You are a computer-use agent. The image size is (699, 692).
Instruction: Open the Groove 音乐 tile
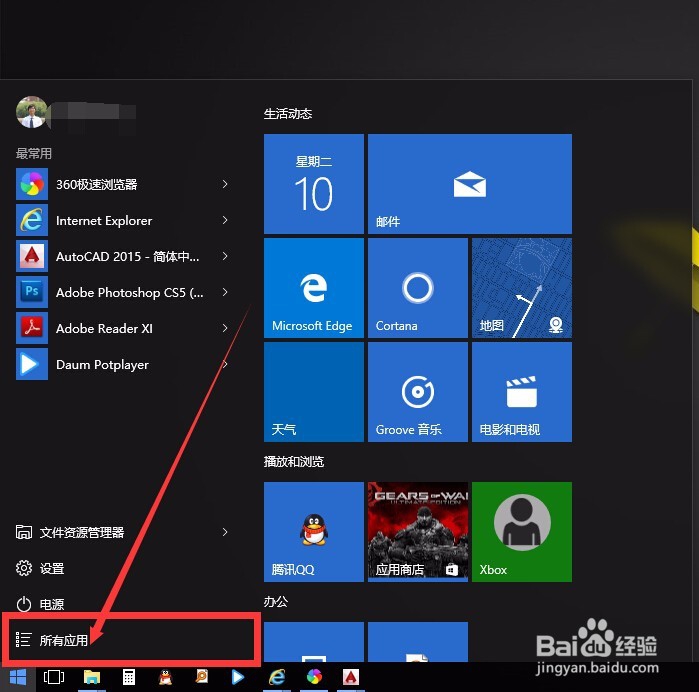[x=418, y=392]
